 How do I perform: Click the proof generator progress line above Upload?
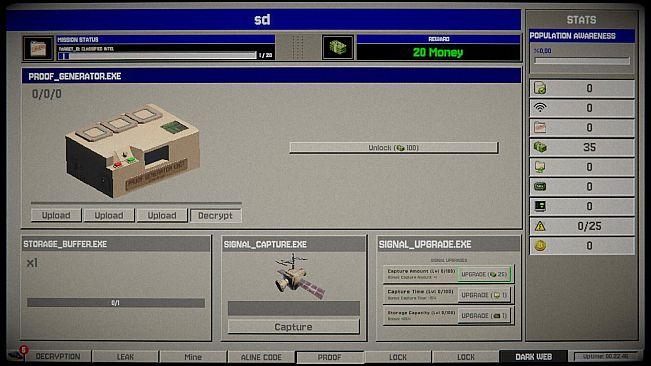tap(136, 203)
